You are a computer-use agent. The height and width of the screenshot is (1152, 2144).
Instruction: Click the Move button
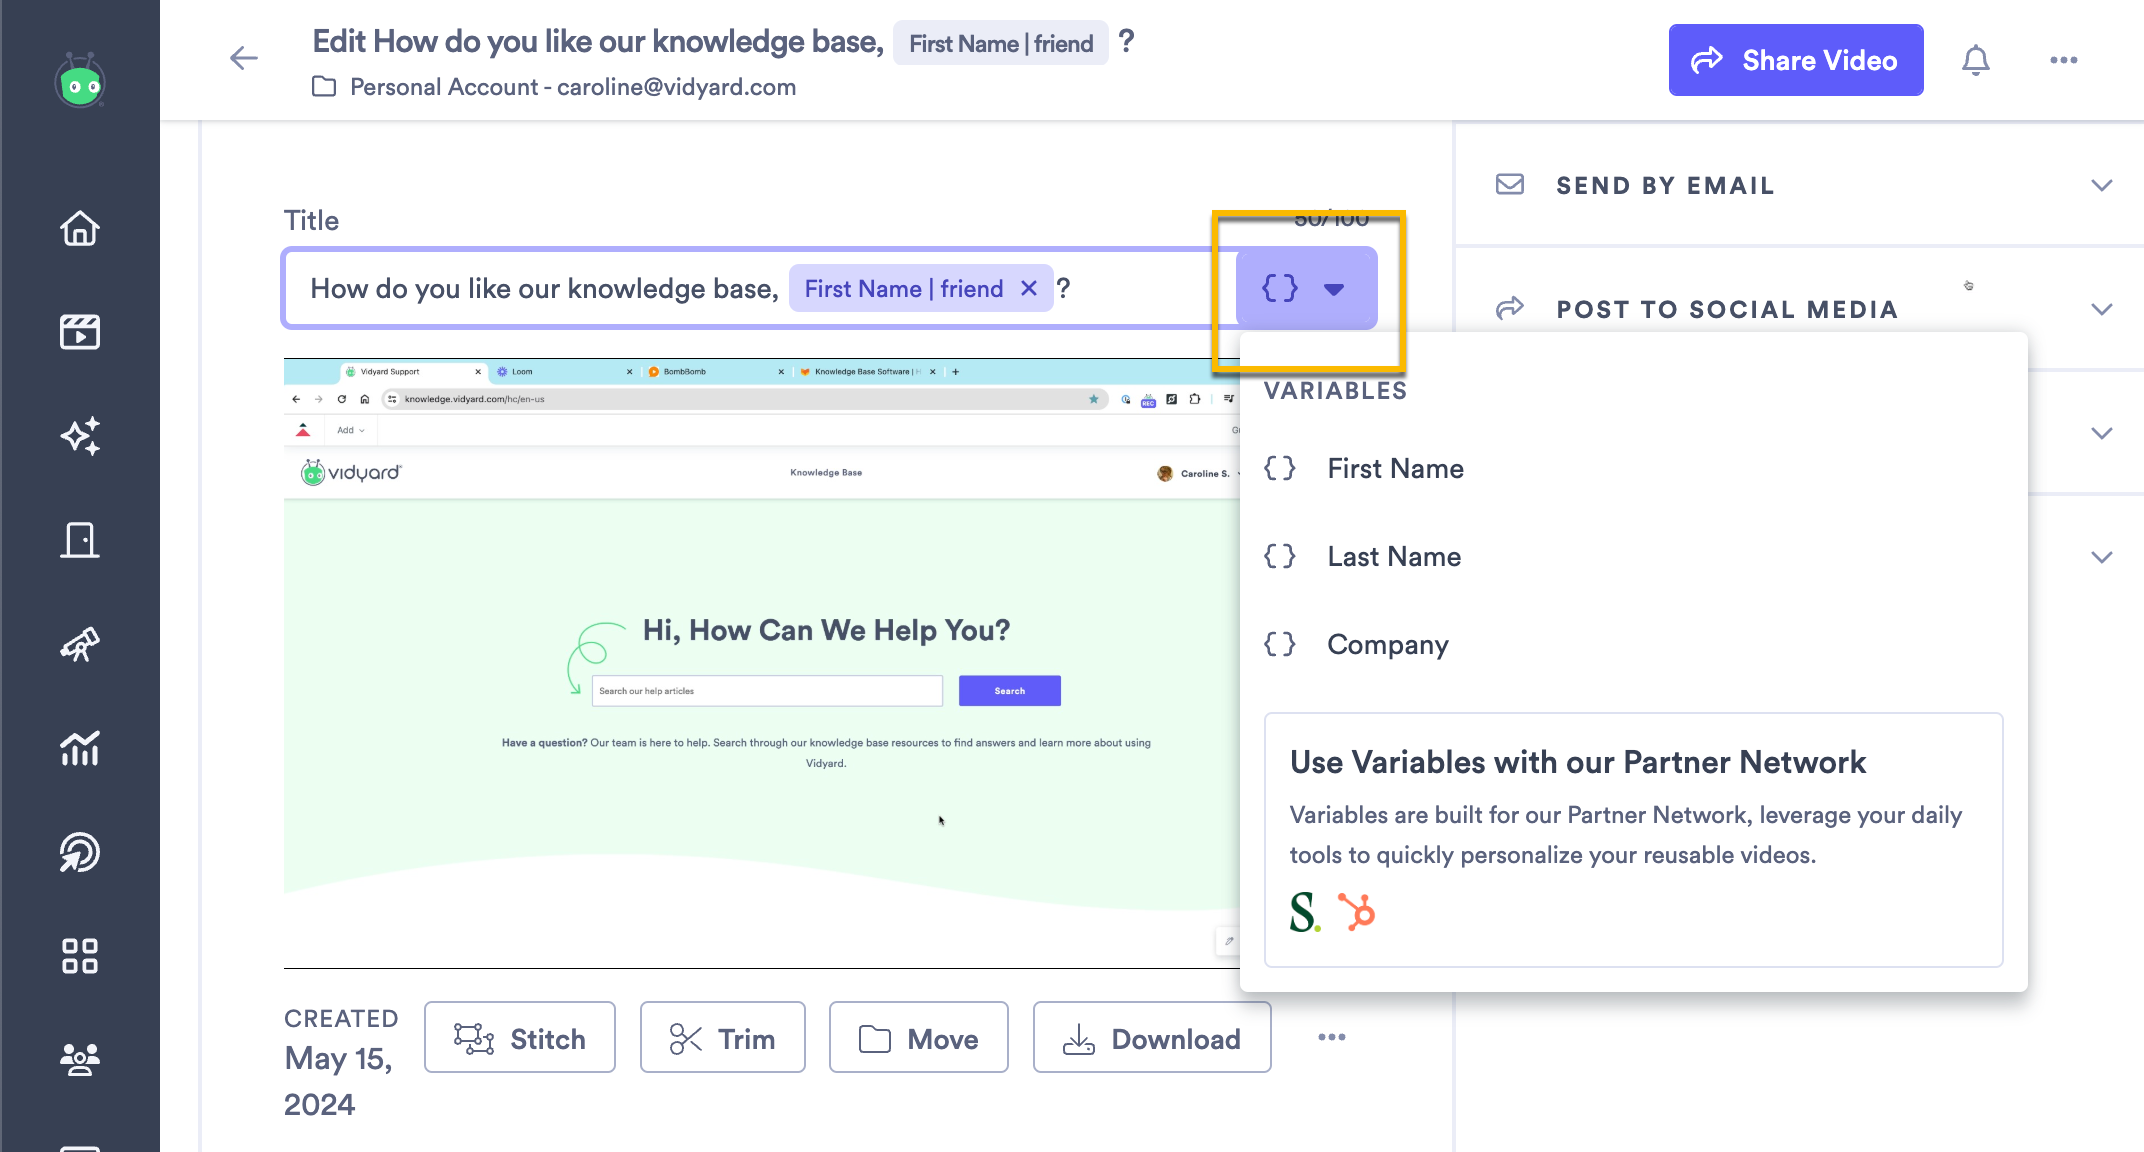[x=918, y=1038]
